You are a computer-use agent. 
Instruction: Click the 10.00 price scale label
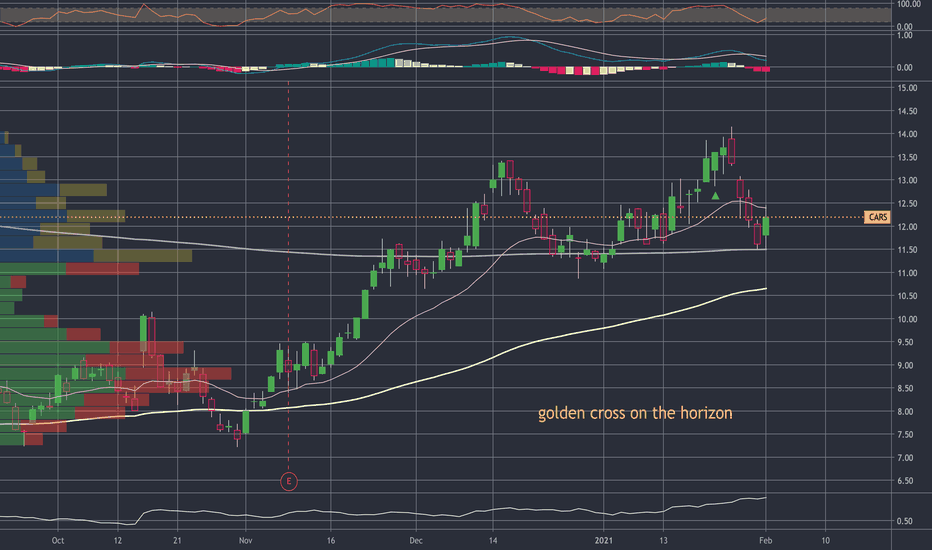click(907, 319)
